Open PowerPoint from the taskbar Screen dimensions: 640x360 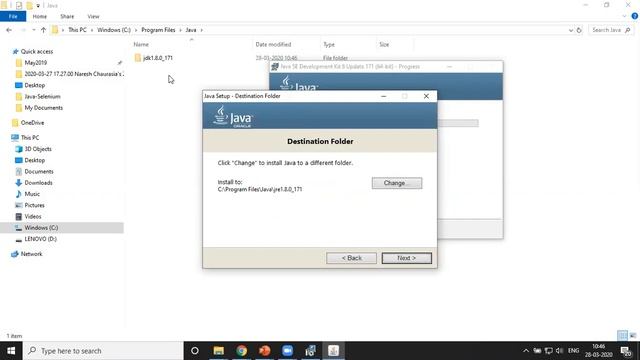coord(264,351)
